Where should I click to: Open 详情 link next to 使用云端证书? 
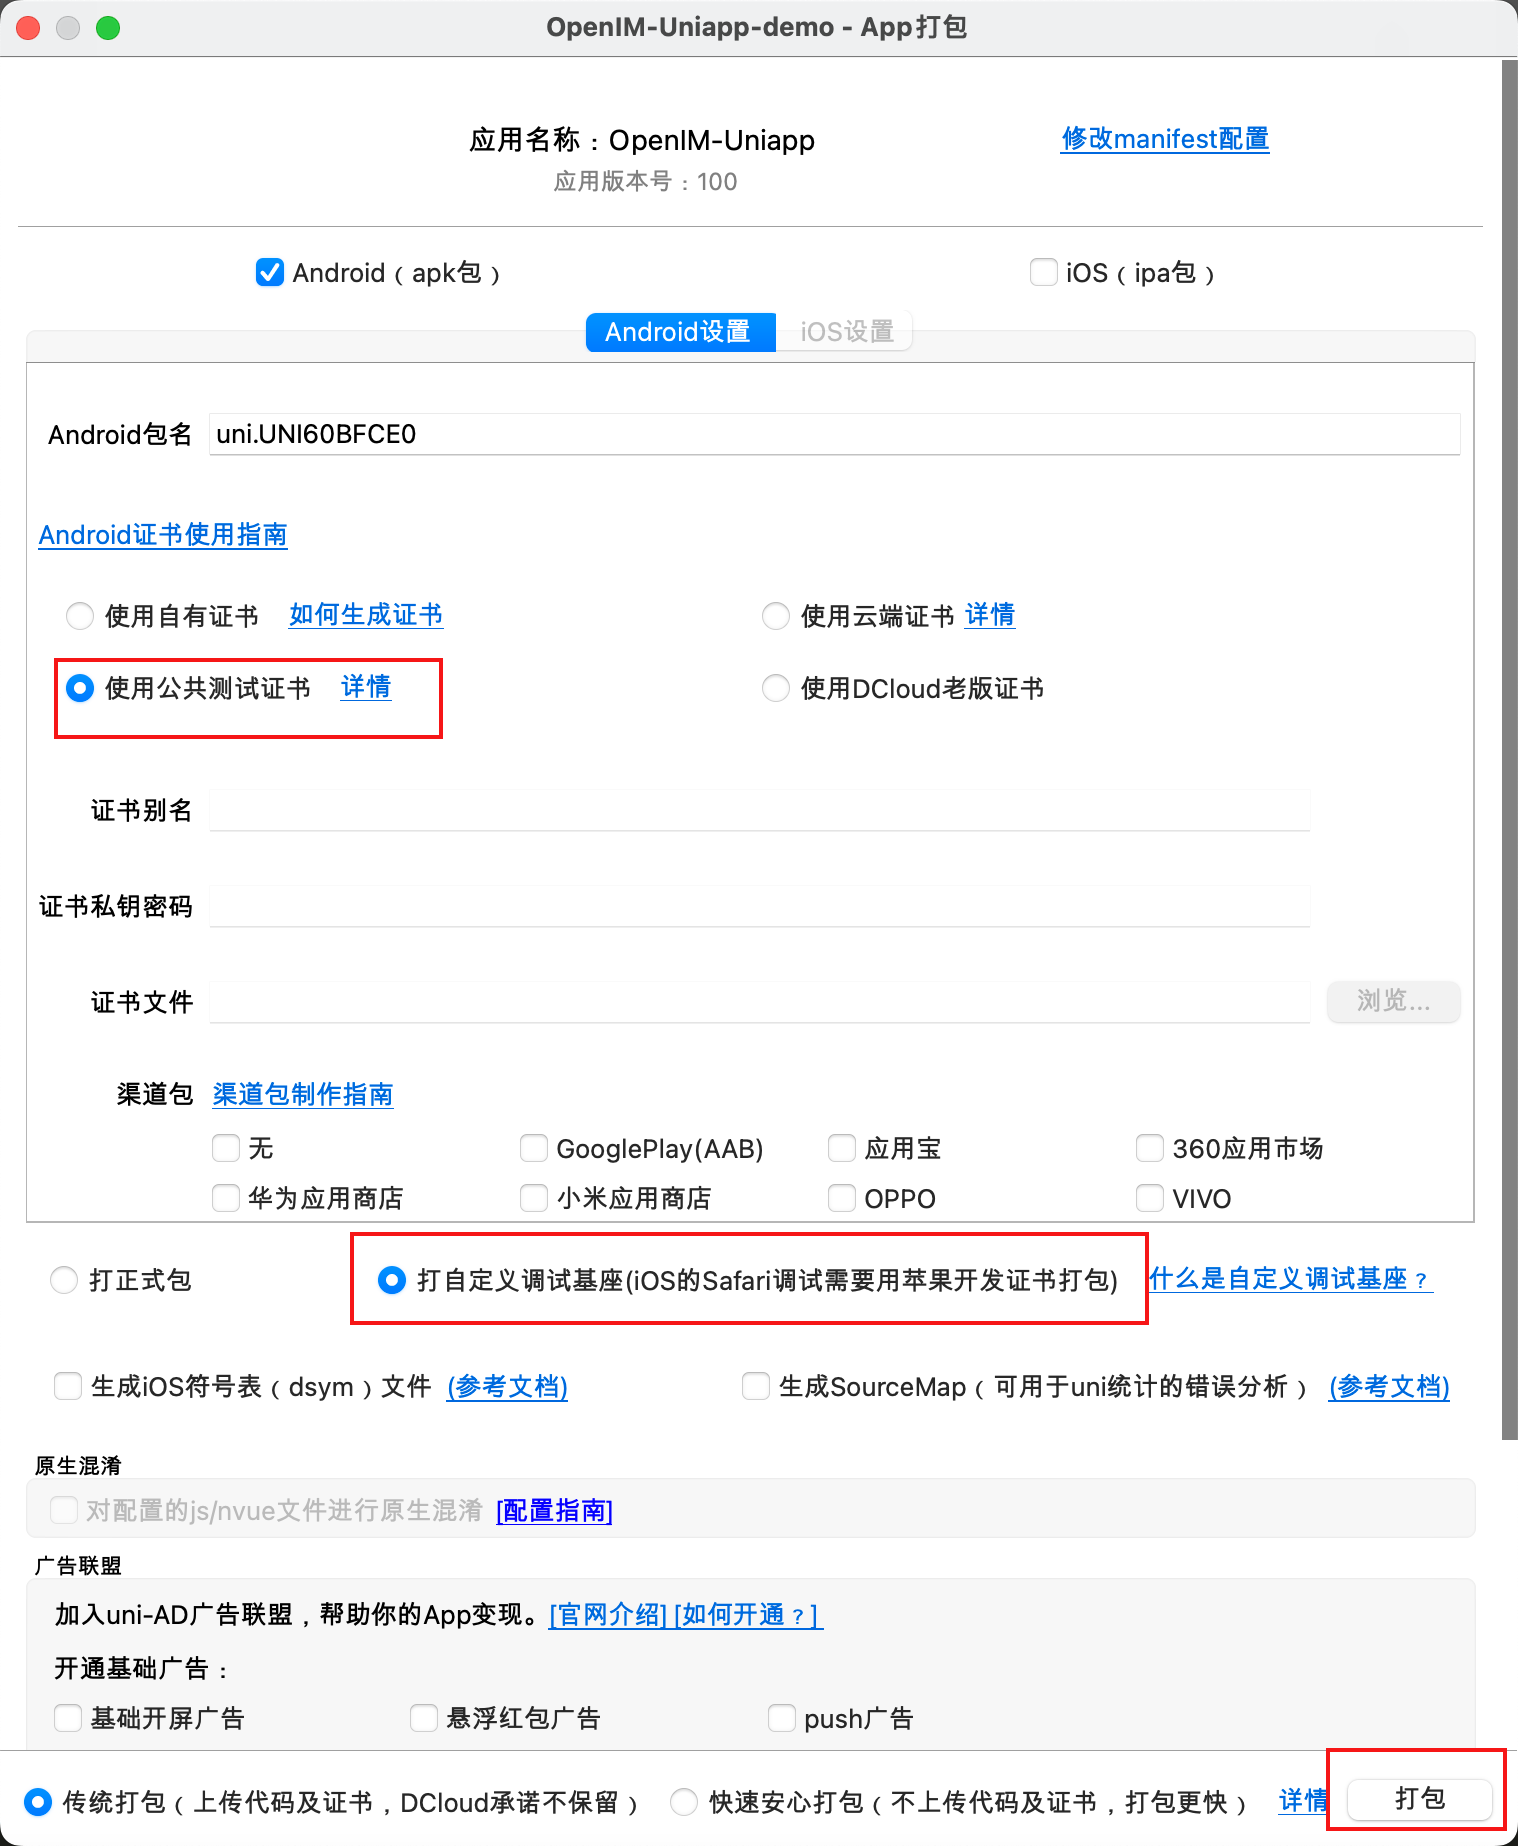click(990, 615)
